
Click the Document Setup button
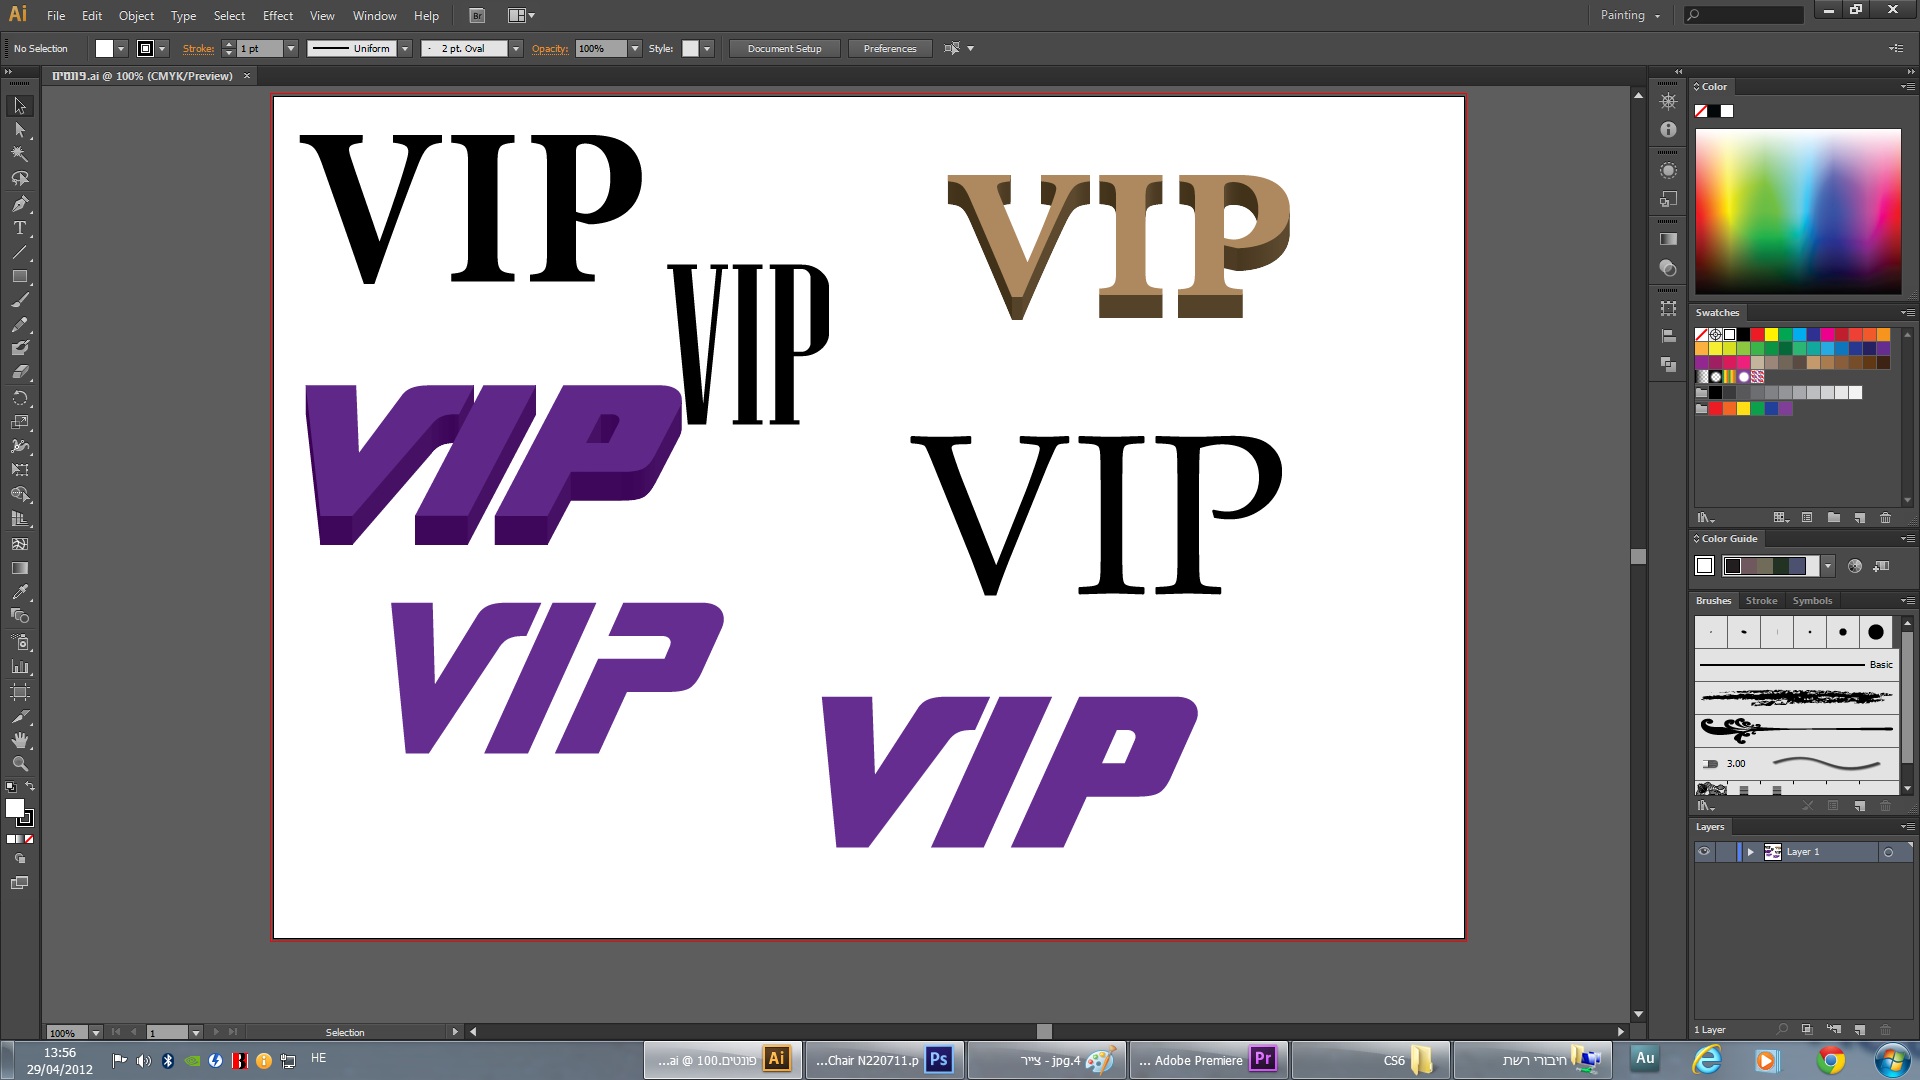tap(784, 49)
